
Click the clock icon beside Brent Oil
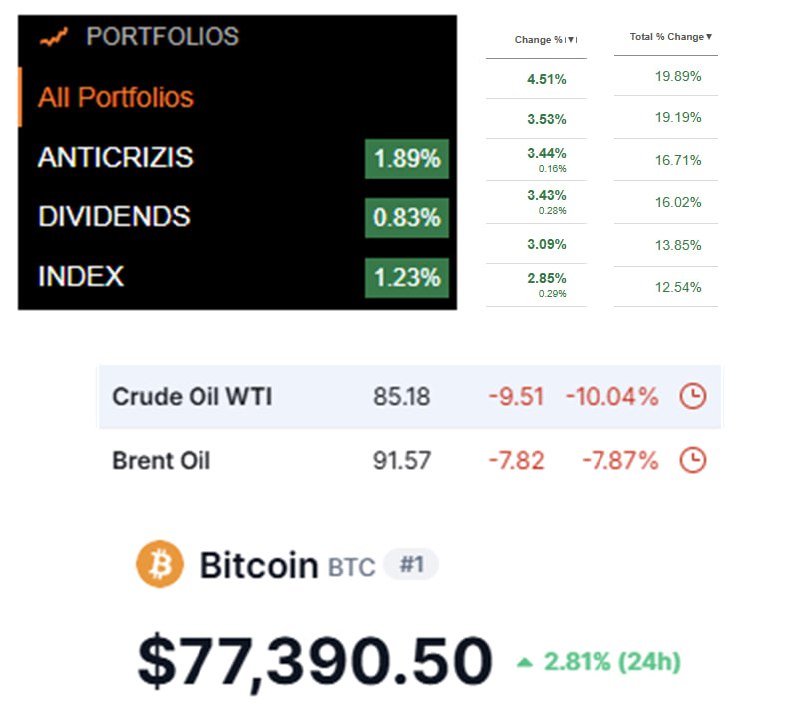(x=692, y=460)
